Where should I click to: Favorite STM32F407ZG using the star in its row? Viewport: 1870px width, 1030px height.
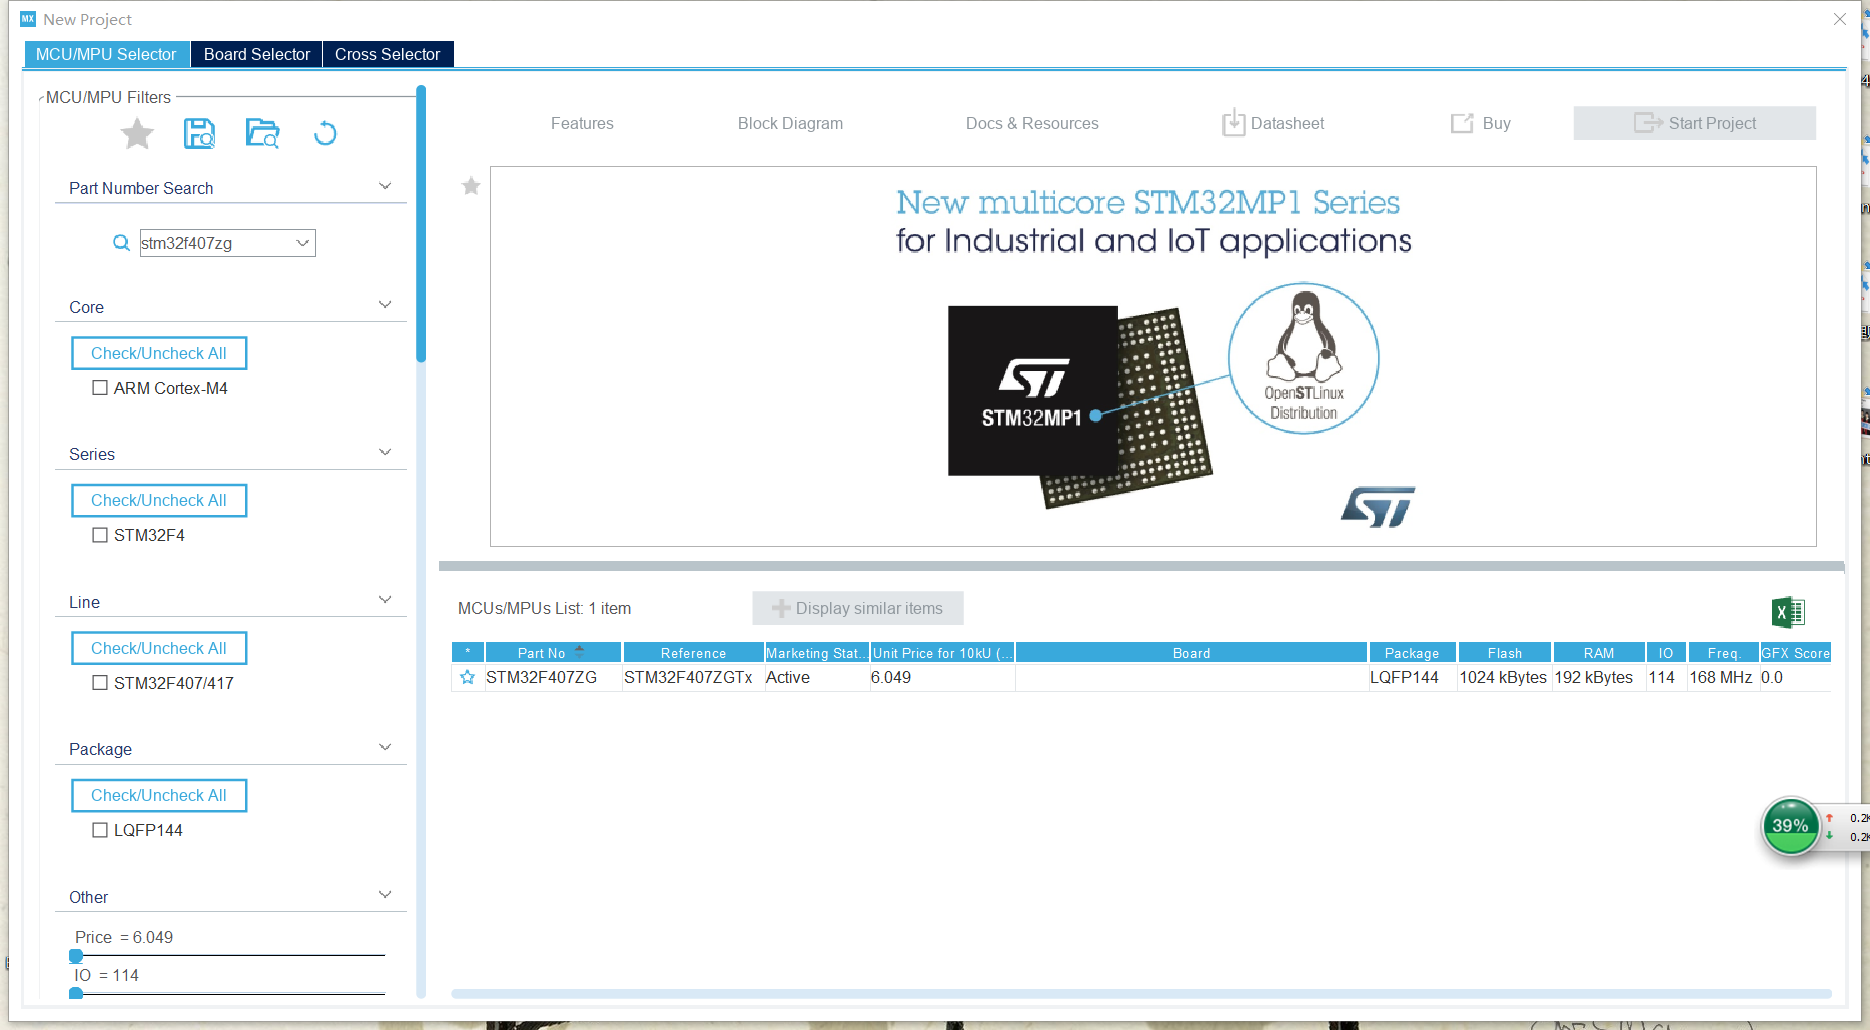click(466, 677)
